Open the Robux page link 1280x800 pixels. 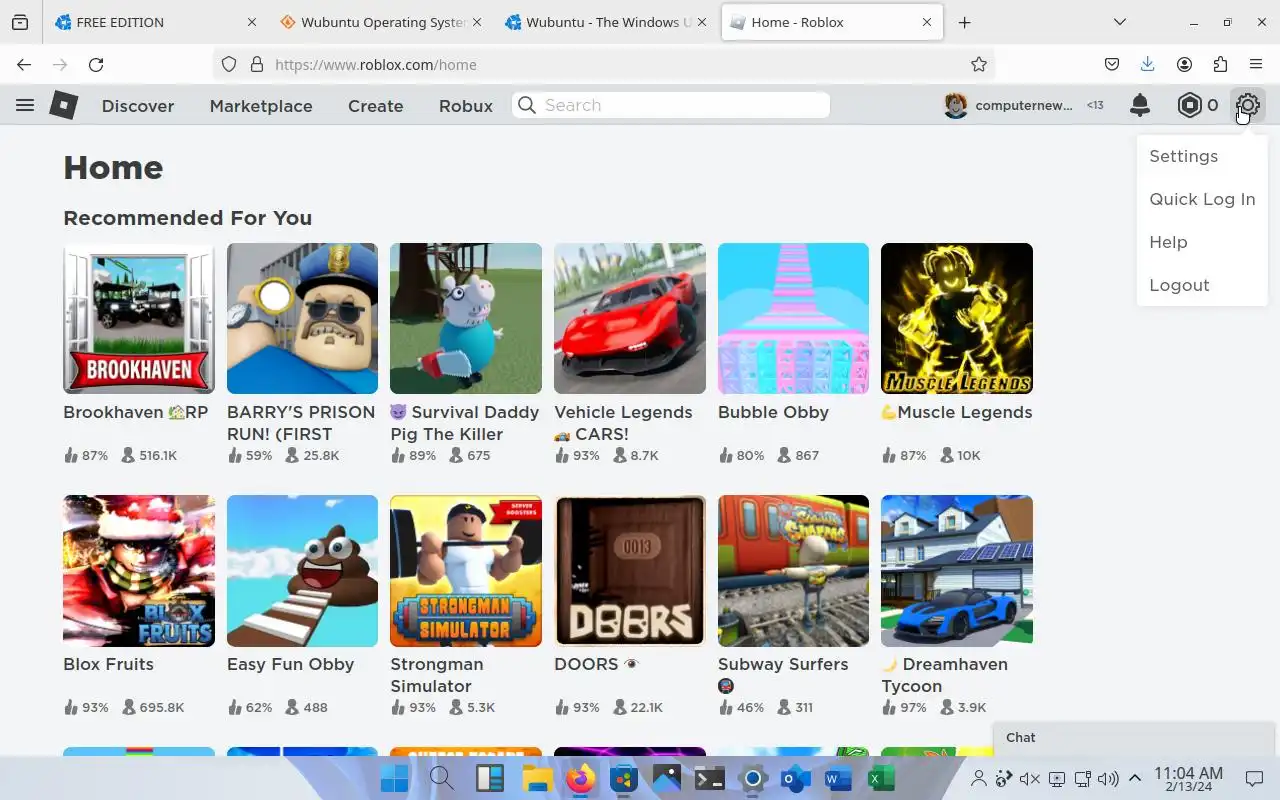coord(466,106)
